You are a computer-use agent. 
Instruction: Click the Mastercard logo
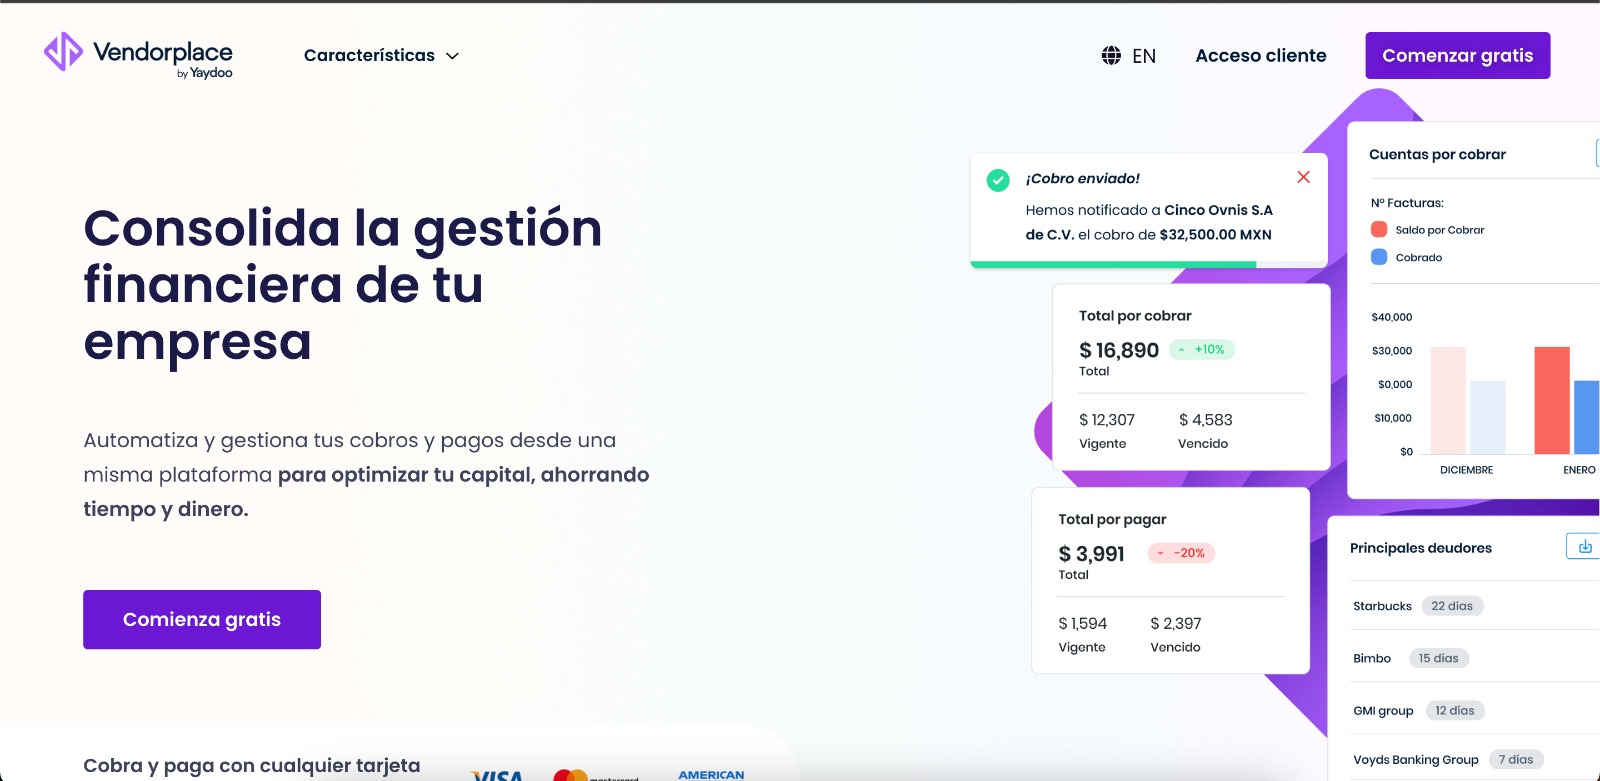571,775
